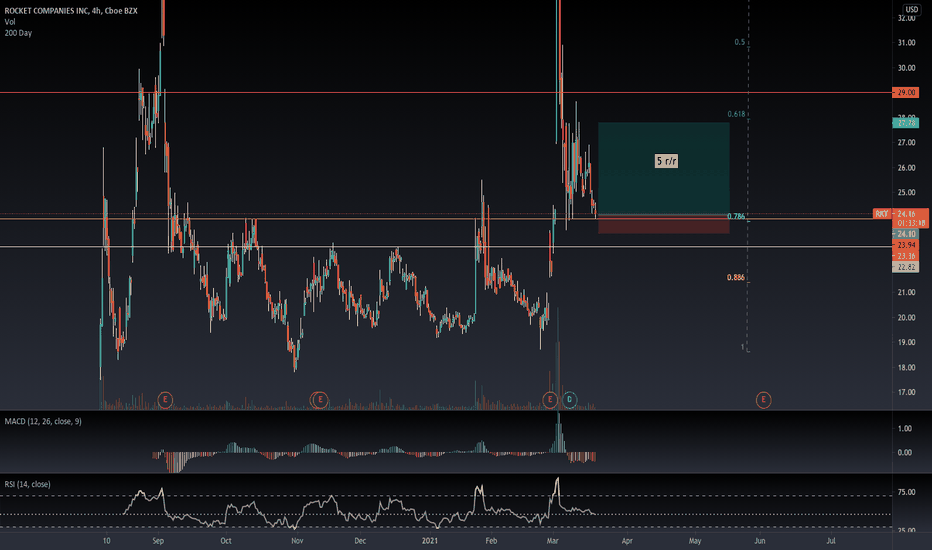Click the 75.00 level on RSI scale
The image size is (932, 550).
906,492
